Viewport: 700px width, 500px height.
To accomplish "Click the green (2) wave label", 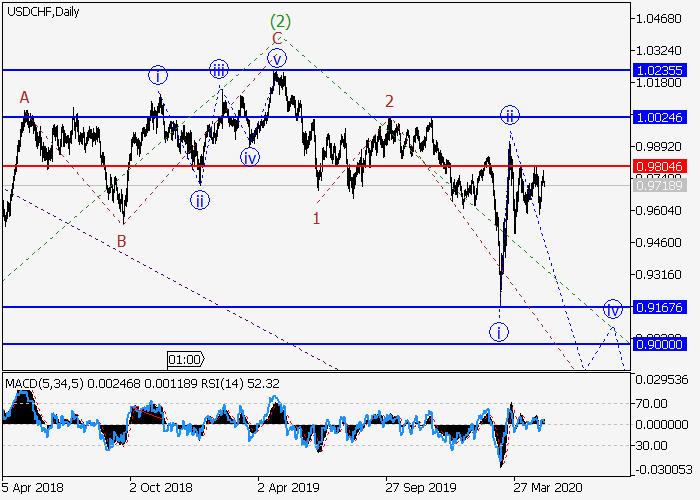I will [x=280, y=20].
